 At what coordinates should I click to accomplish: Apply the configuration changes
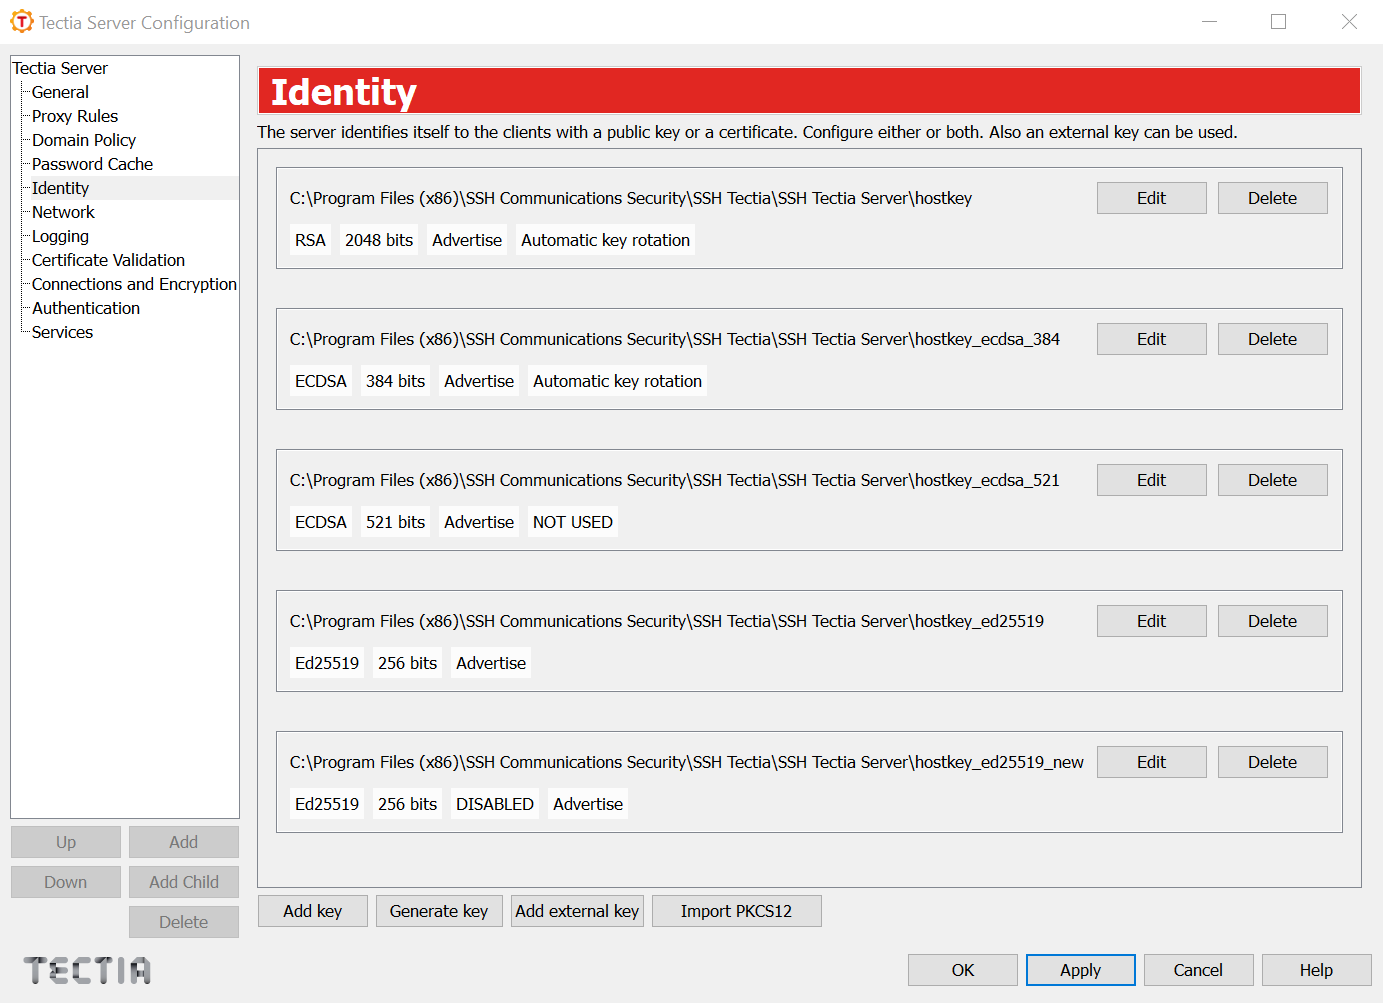click(1080, 969)
